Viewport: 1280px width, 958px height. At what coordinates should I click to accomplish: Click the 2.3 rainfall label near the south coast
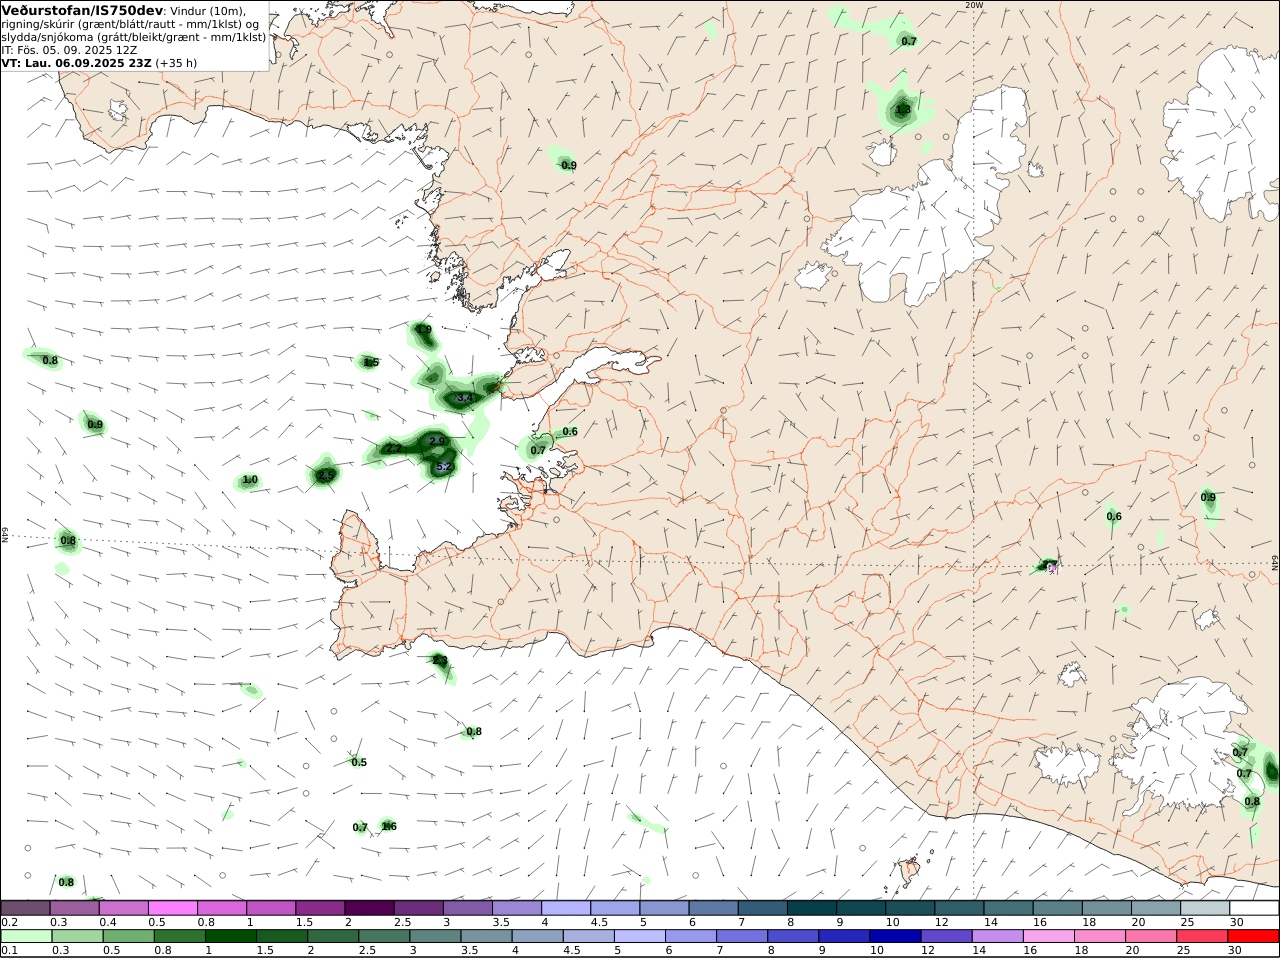[x=440, y=661]
